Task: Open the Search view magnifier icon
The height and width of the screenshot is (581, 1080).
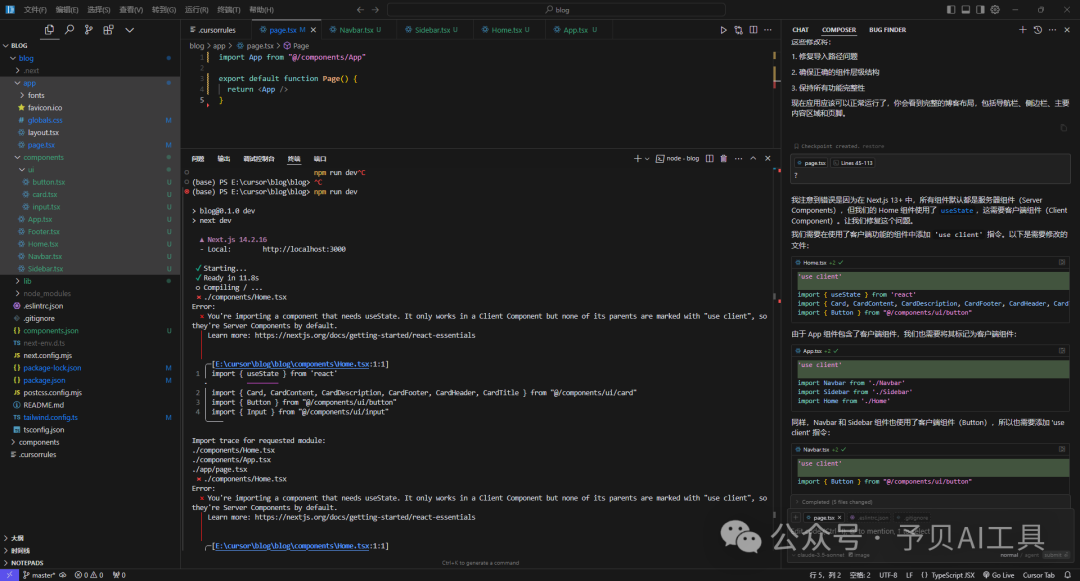Action: pos(69,30)
